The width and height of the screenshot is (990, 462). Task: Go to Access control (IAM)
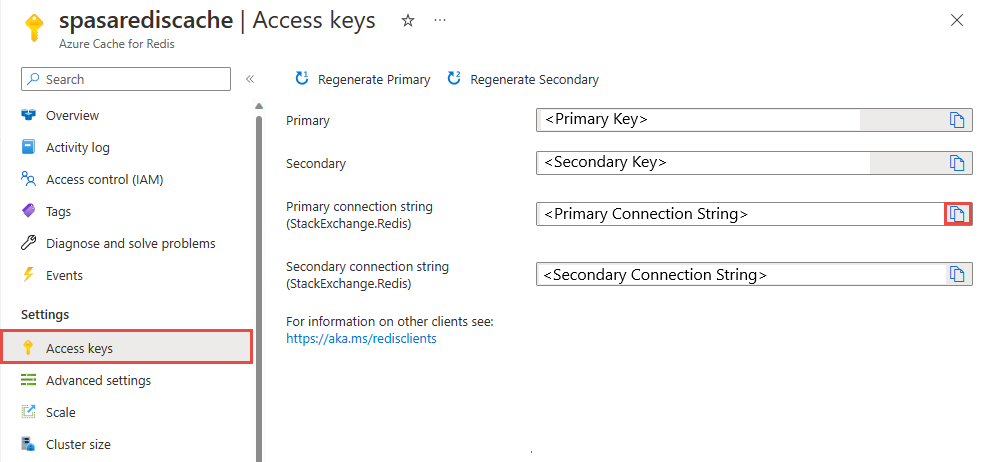[104, 179]
